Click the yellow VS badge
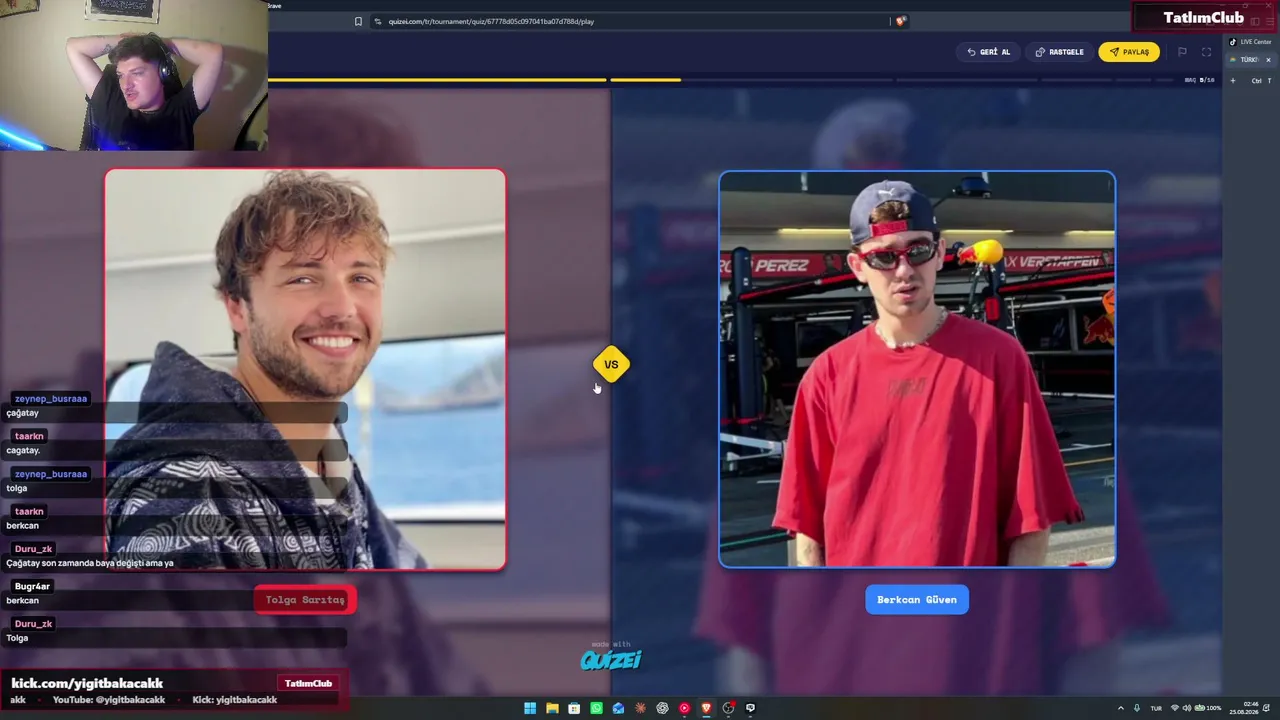 pyautogui.click(x=611, y=364)
